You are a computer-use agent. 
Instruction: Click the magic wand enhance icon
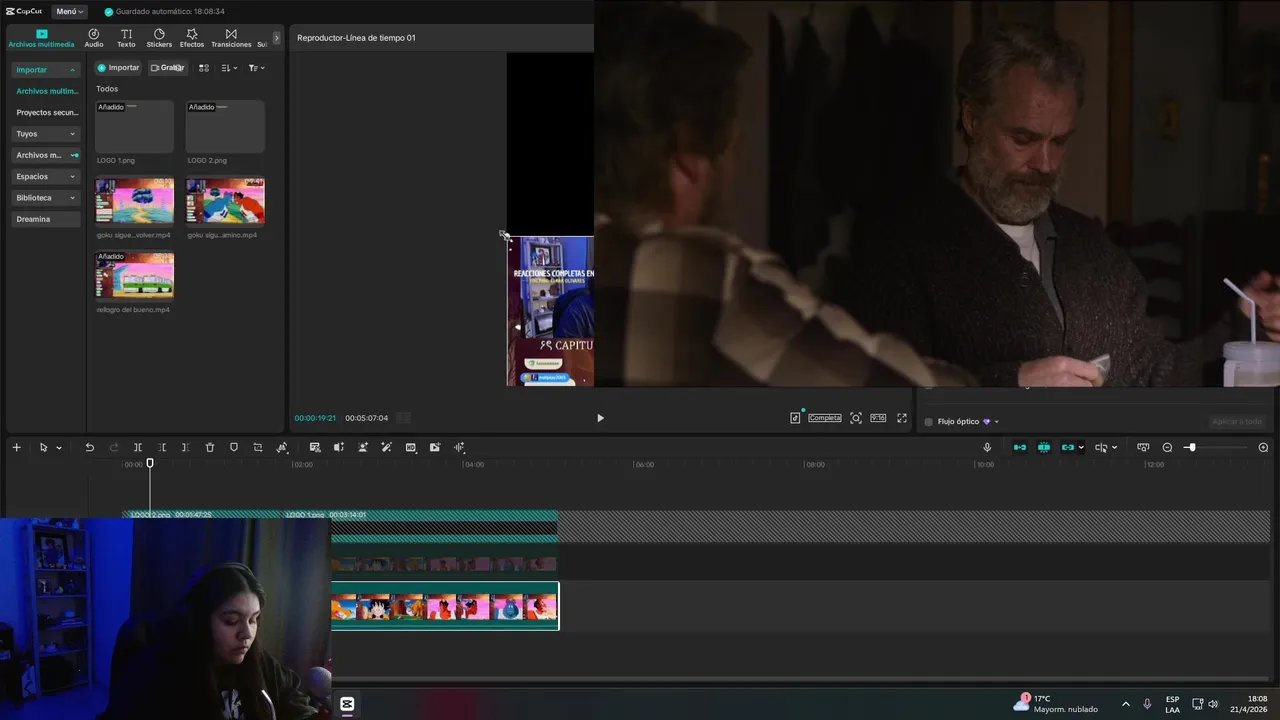(x=387, y=447)
